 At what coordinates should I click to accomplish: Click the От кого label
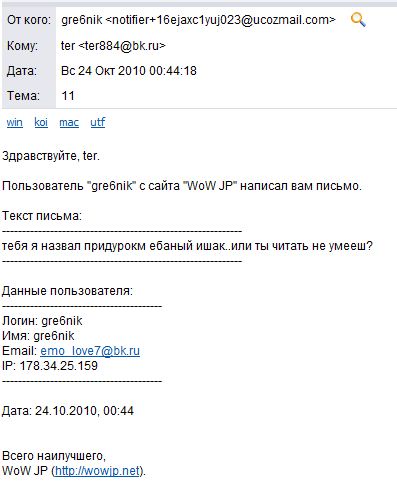coord(29,20)
